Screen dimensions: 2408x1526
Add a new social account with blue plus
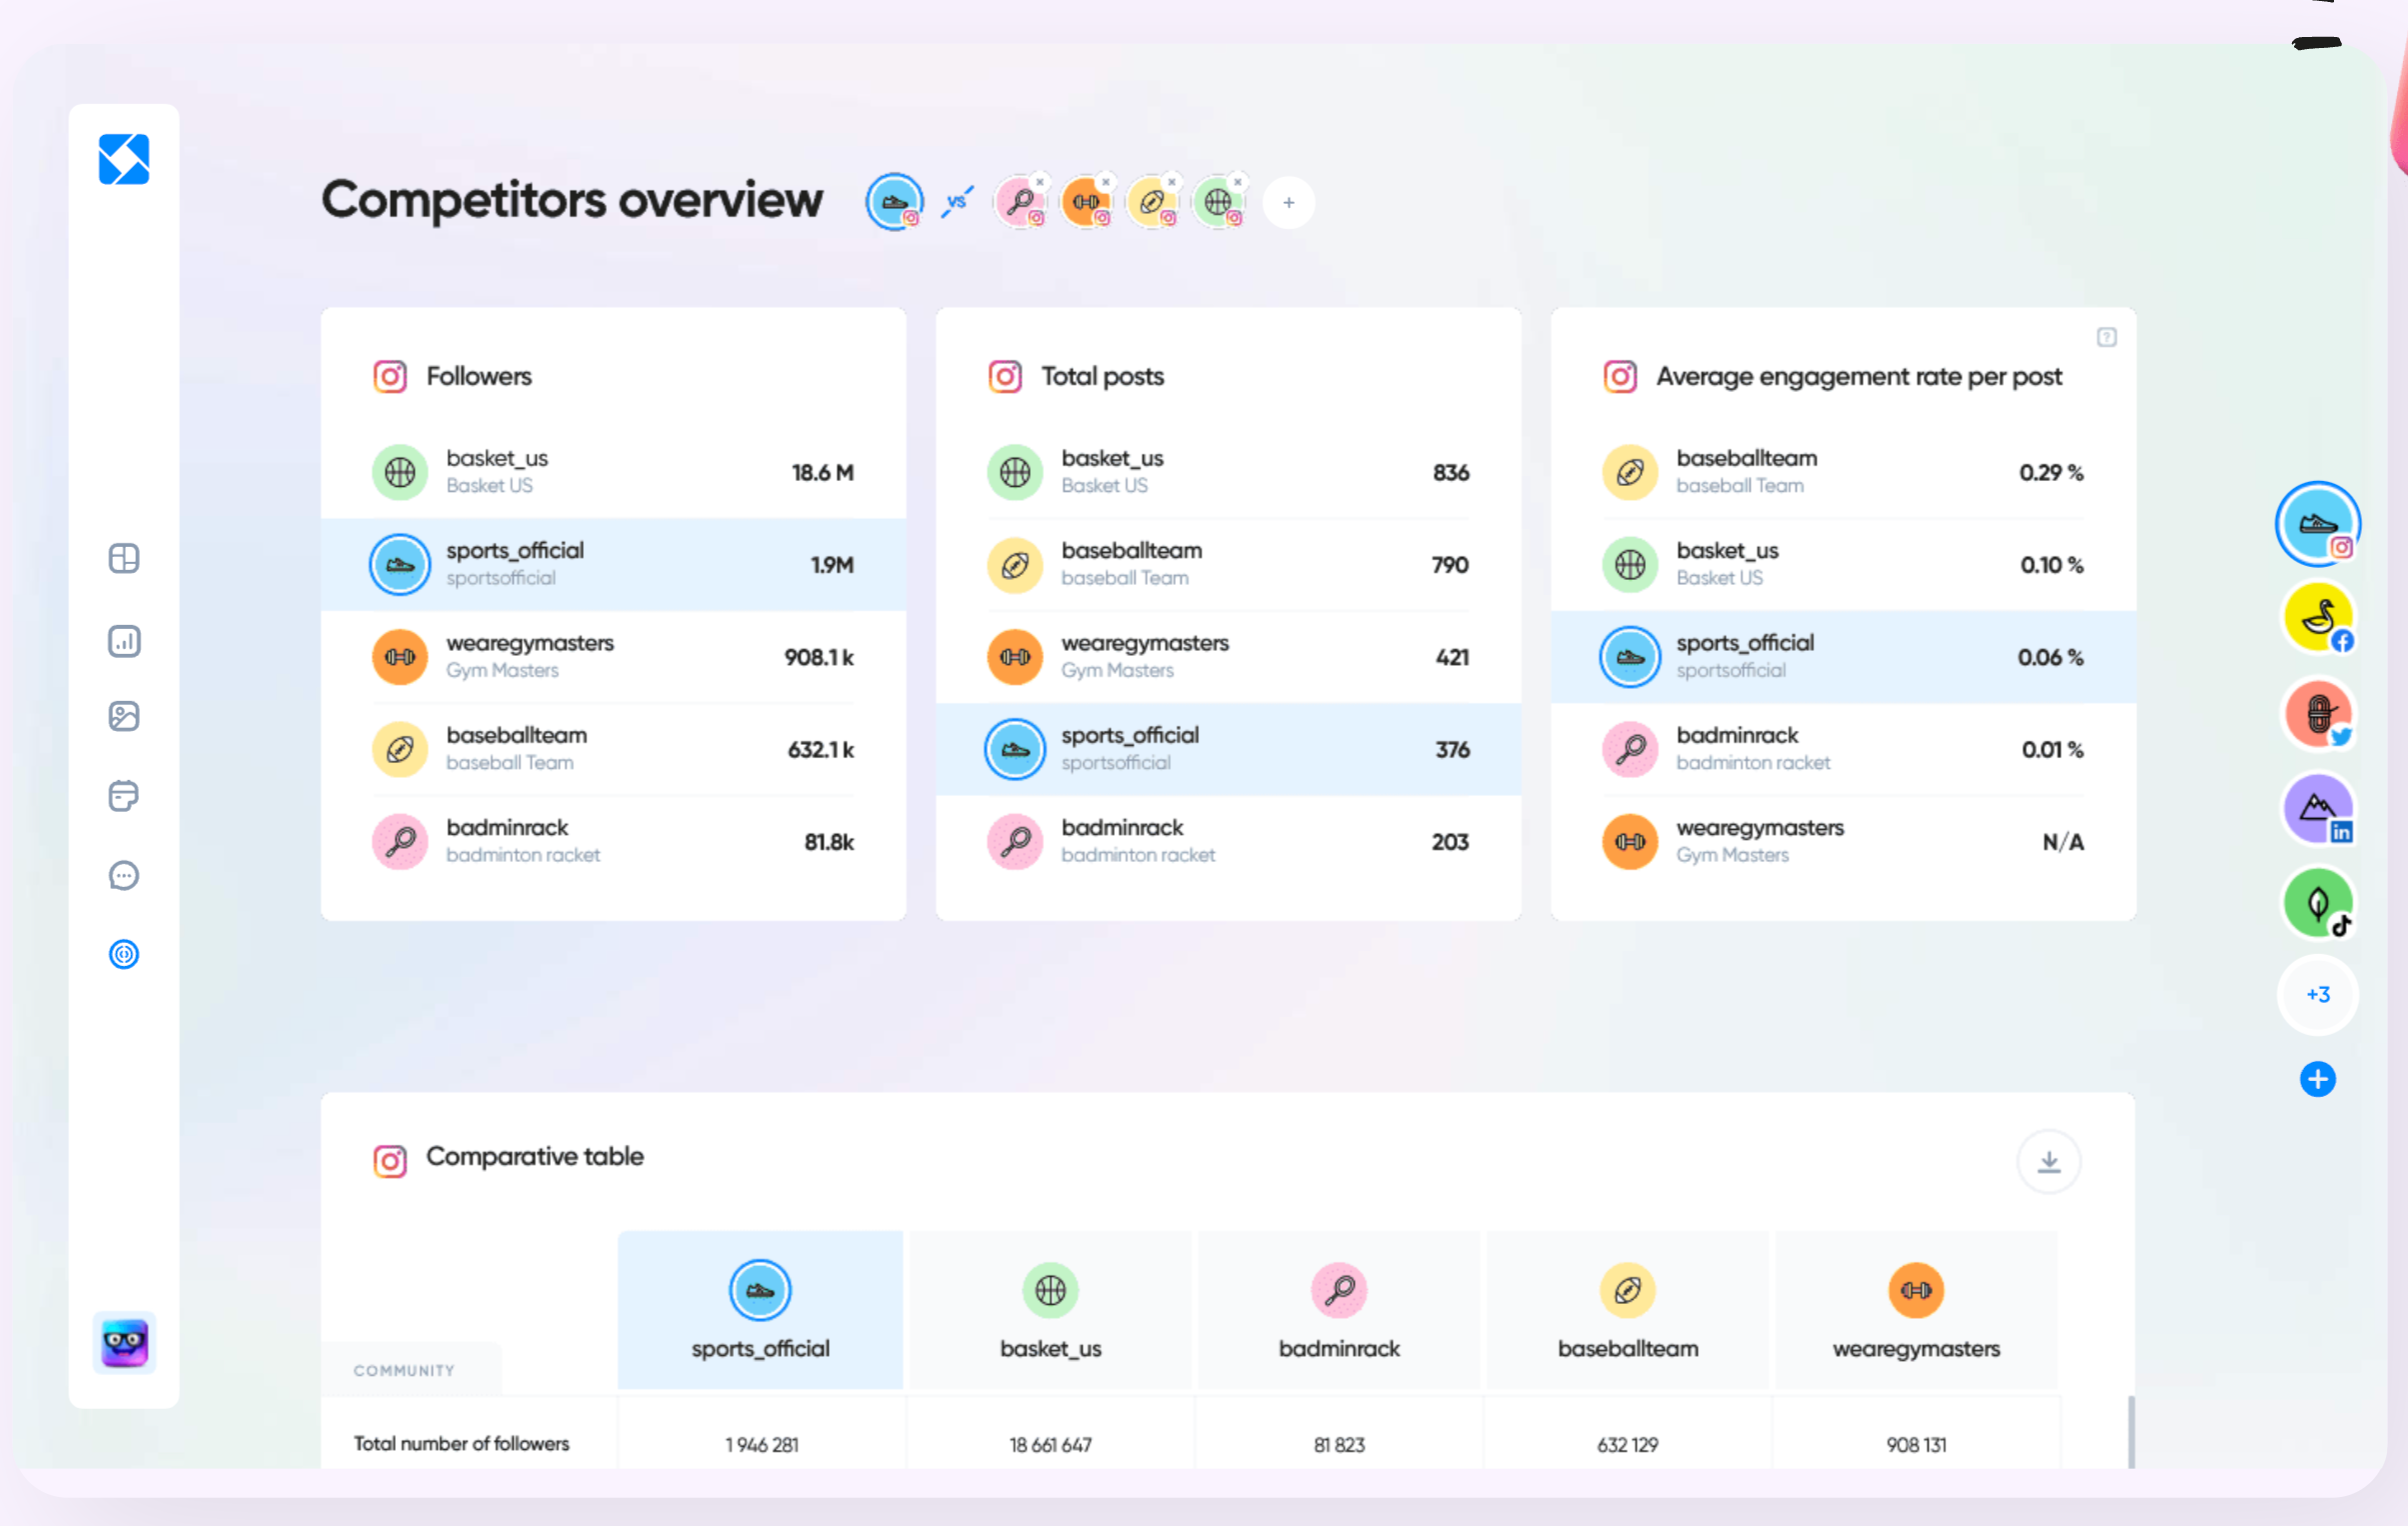pyautogui.click(x=2318, y=1079)
